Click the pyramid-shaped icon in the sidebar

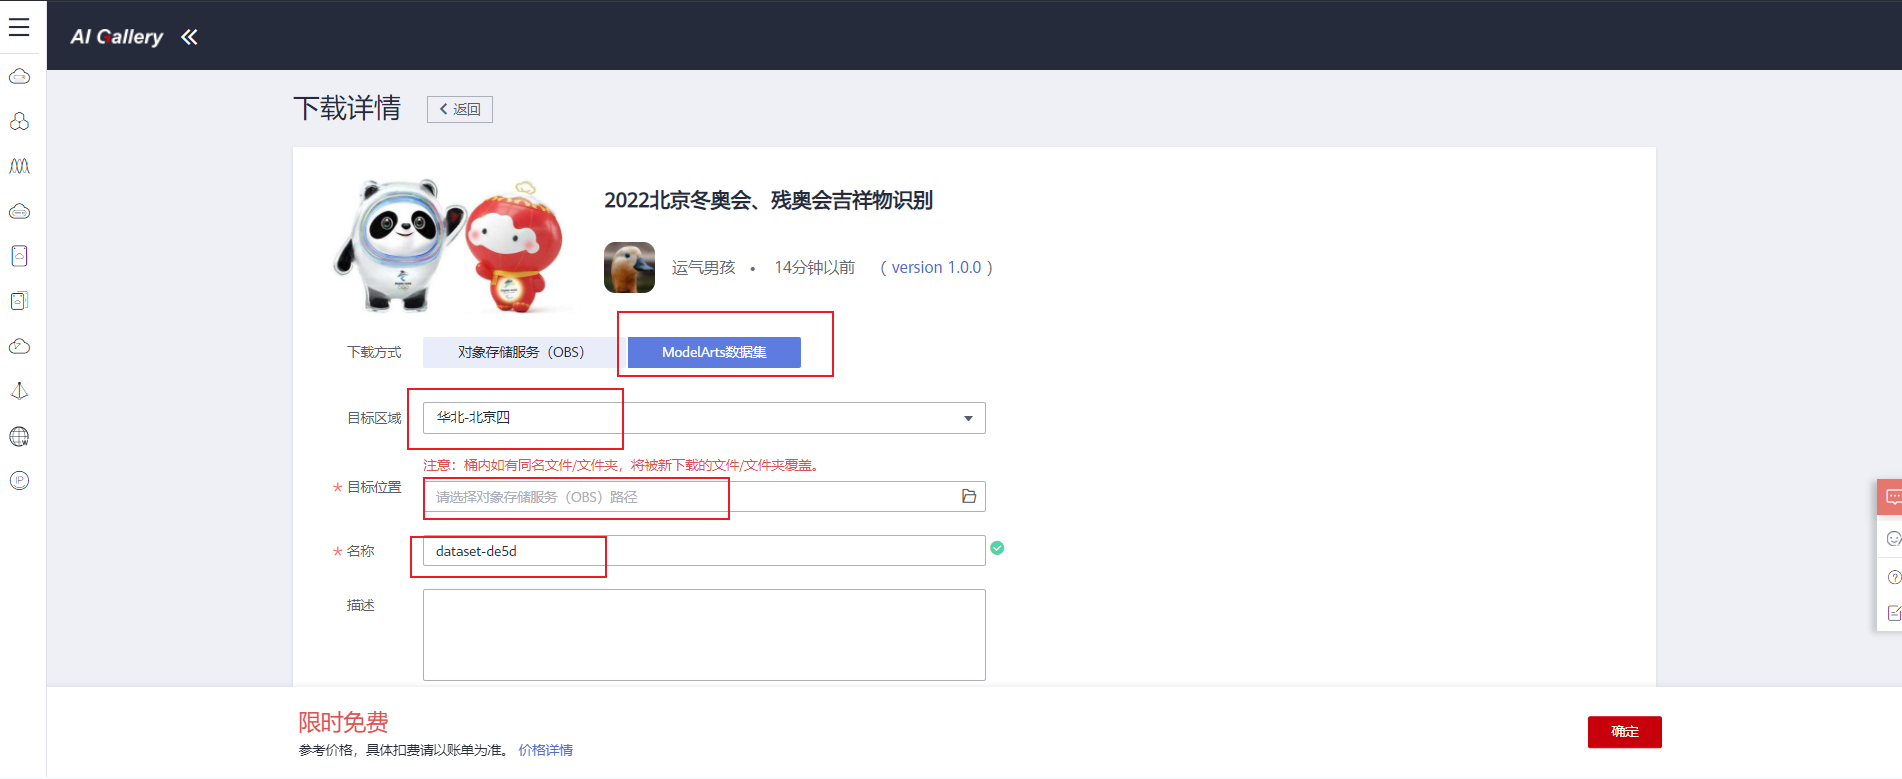pyautogui.click(x=19, y=391)
